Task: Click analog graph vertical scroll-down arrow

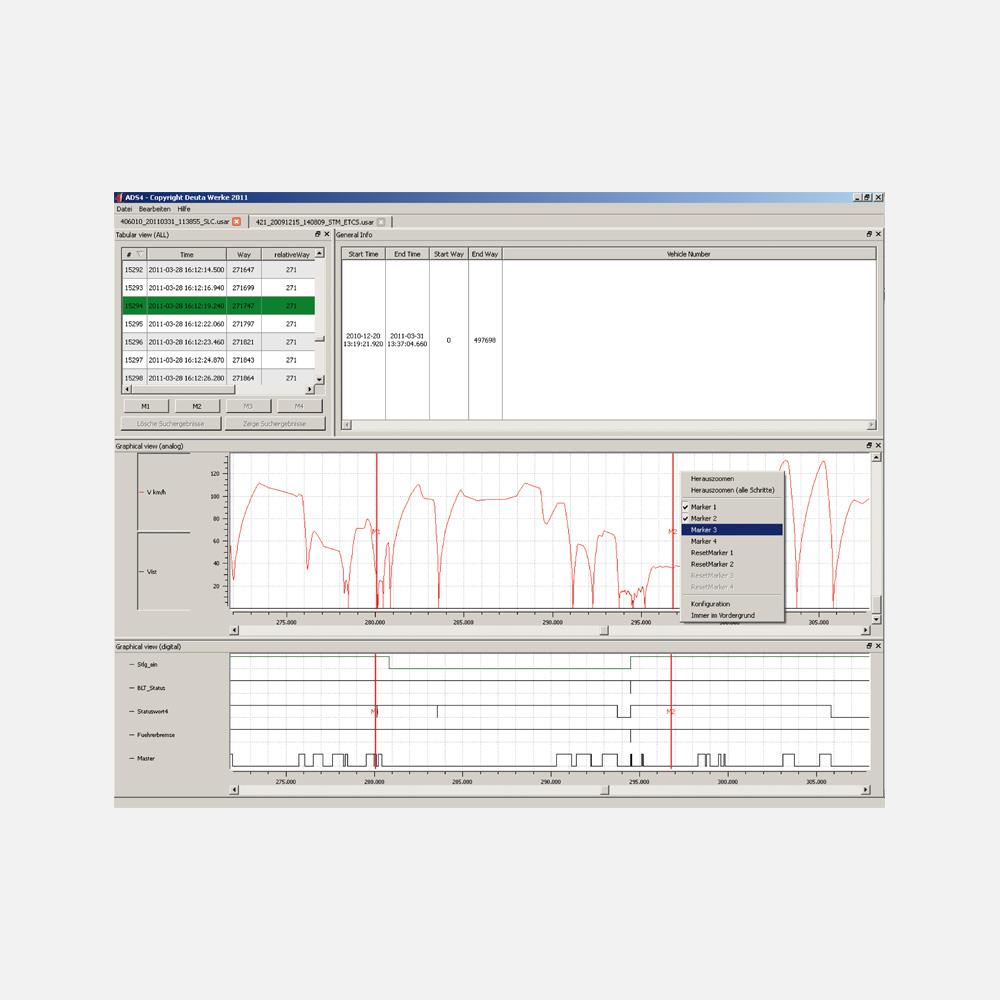Action: point(876,619)
